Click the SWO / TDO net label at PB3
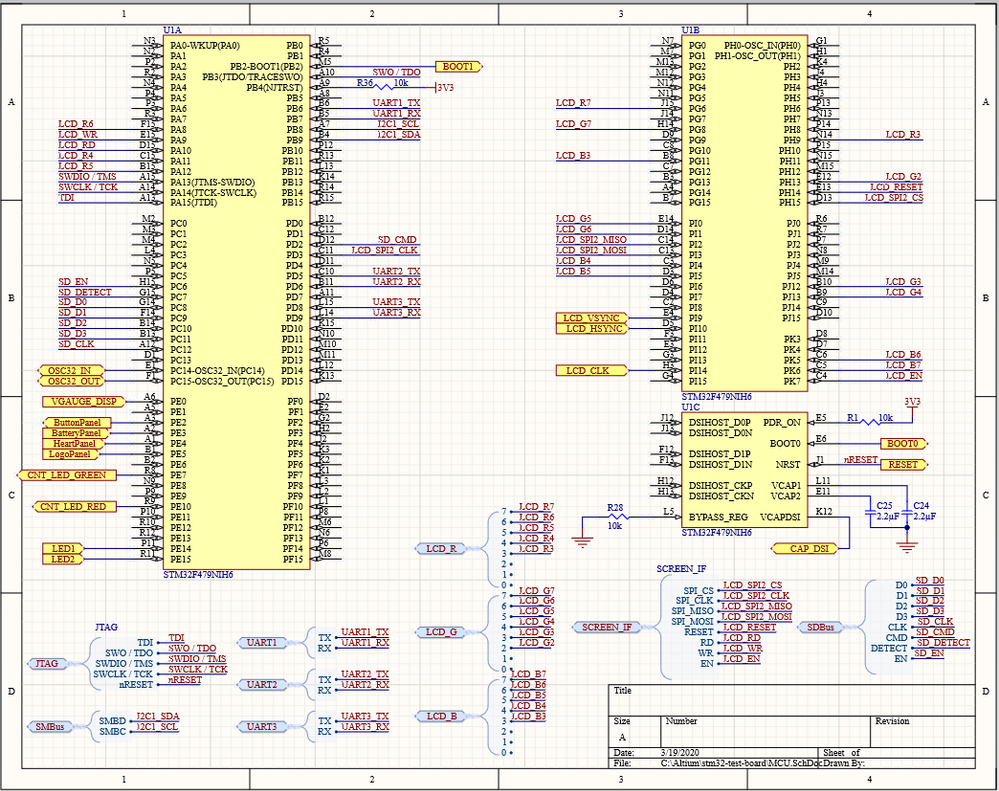999x791 pixels. point(396,72)
